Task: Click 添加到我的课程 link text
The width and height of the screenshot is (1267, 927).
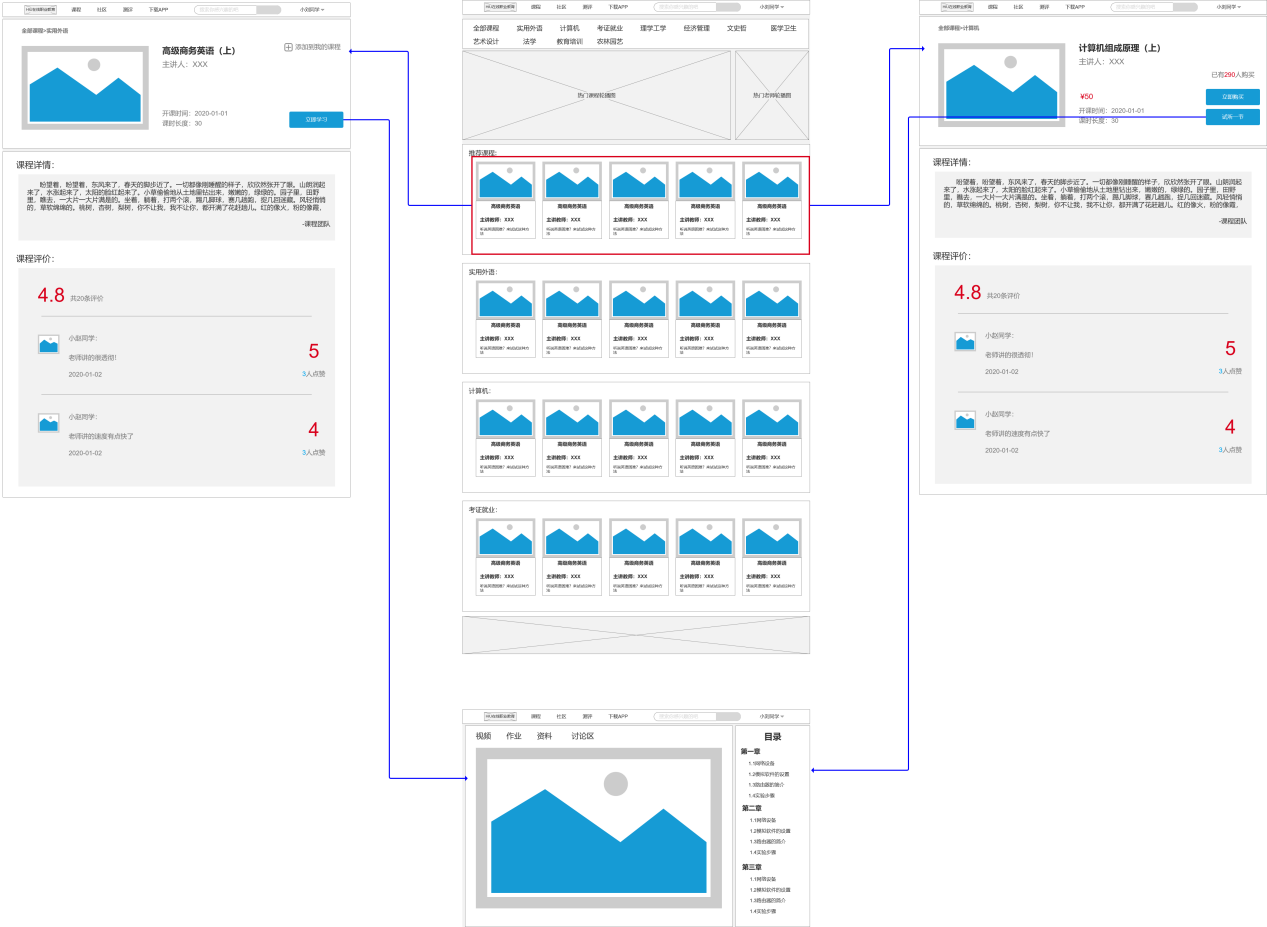Action: point(318,47)
